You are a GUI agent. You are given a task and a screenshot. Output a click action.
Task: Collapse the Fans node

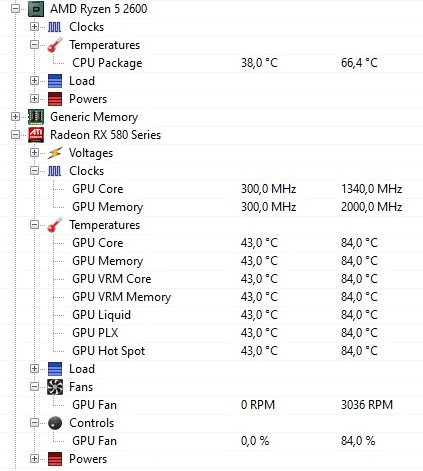tap(34, 387)
